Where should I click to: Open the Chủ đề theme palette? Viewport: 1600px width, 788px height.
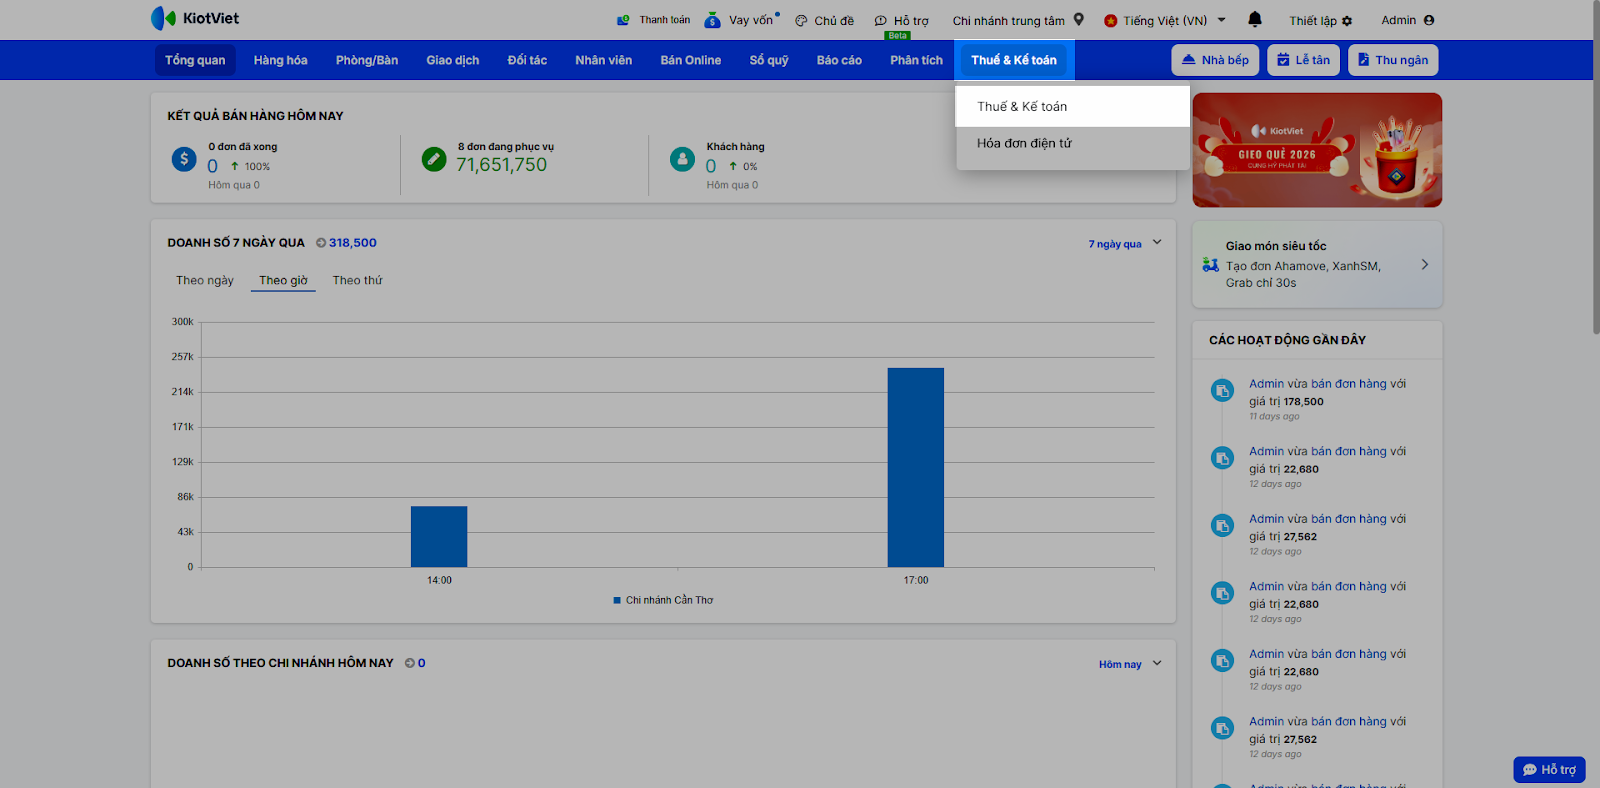click(x=801, y=21)
